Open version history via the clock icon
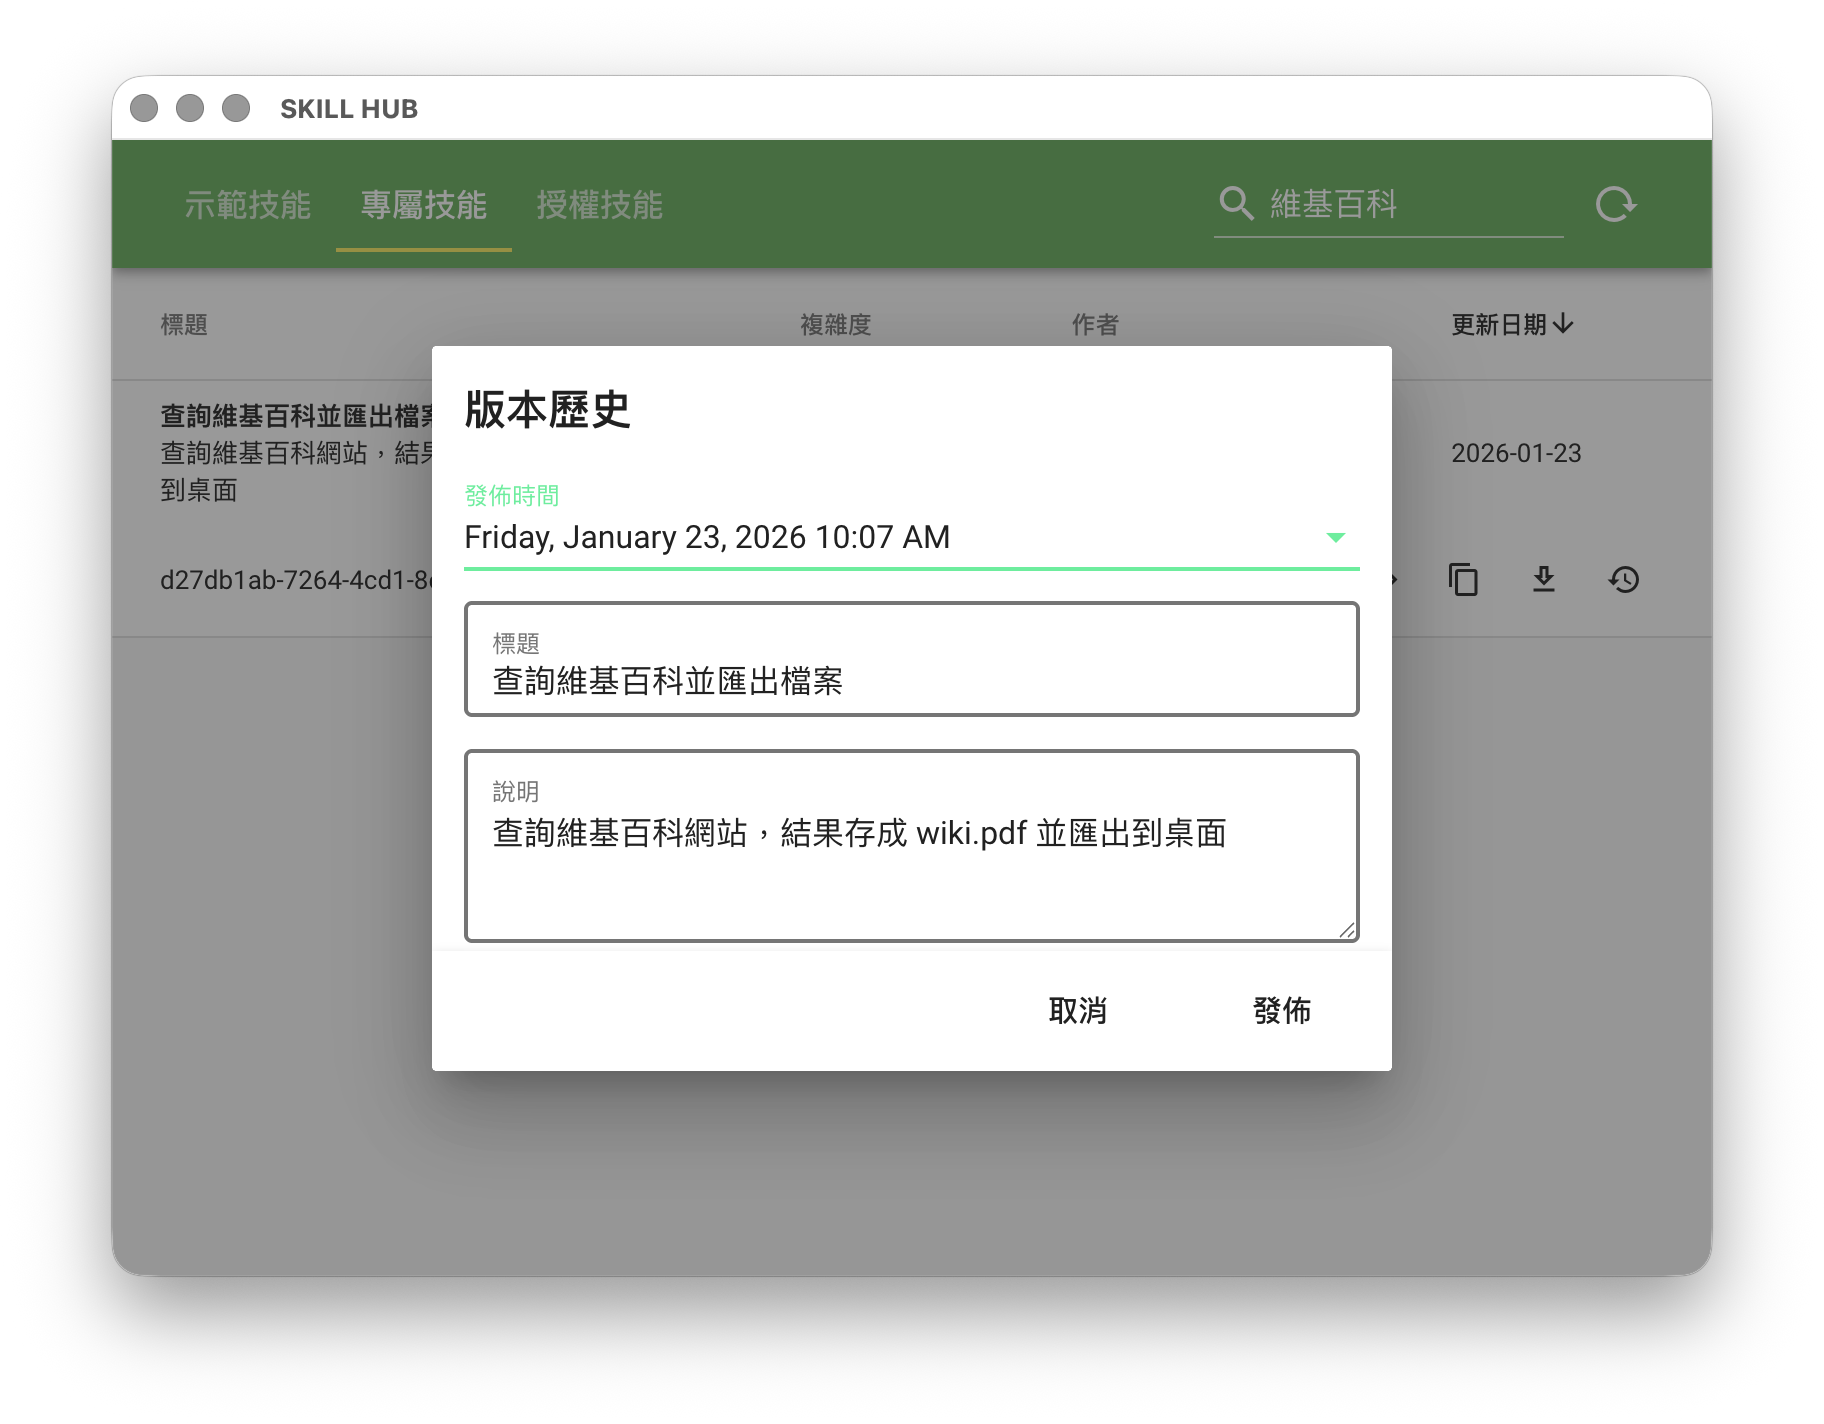 (1623, 579)
